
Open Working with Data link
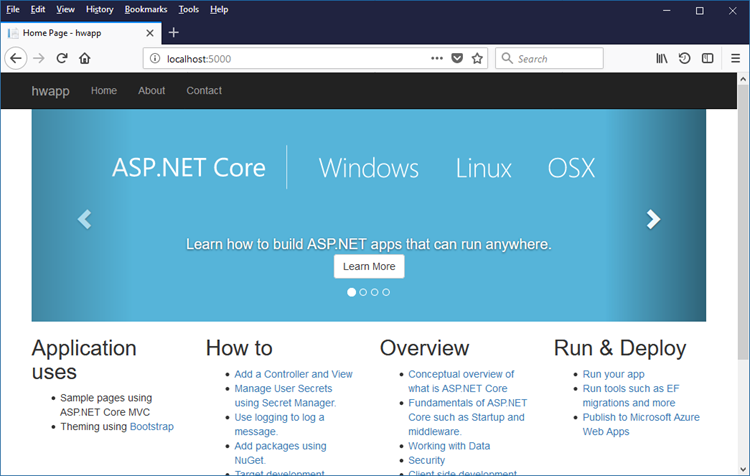point(449,446)
